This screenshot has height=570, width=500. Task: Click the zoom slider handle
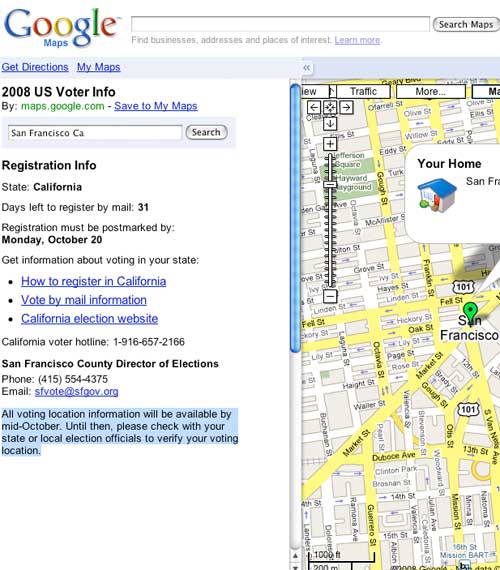[330, 184]
